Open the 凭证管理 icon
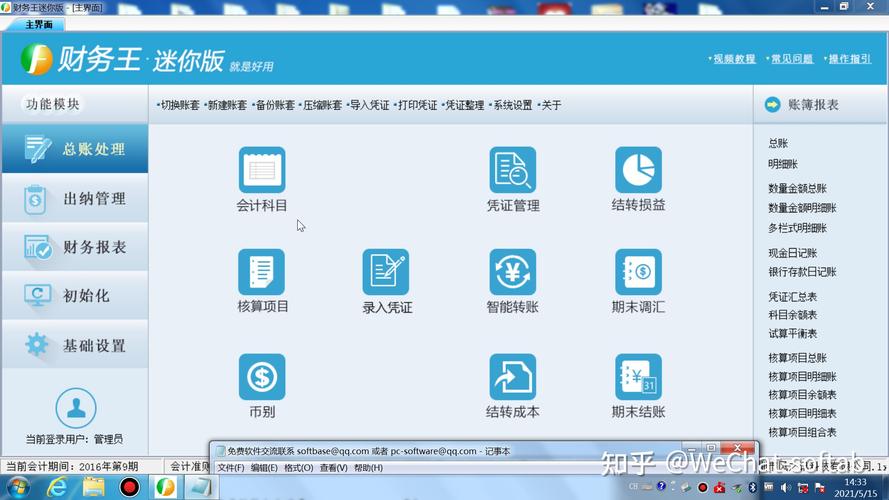The width and height of the screenshot is (889, 500). tap(513, 170)
